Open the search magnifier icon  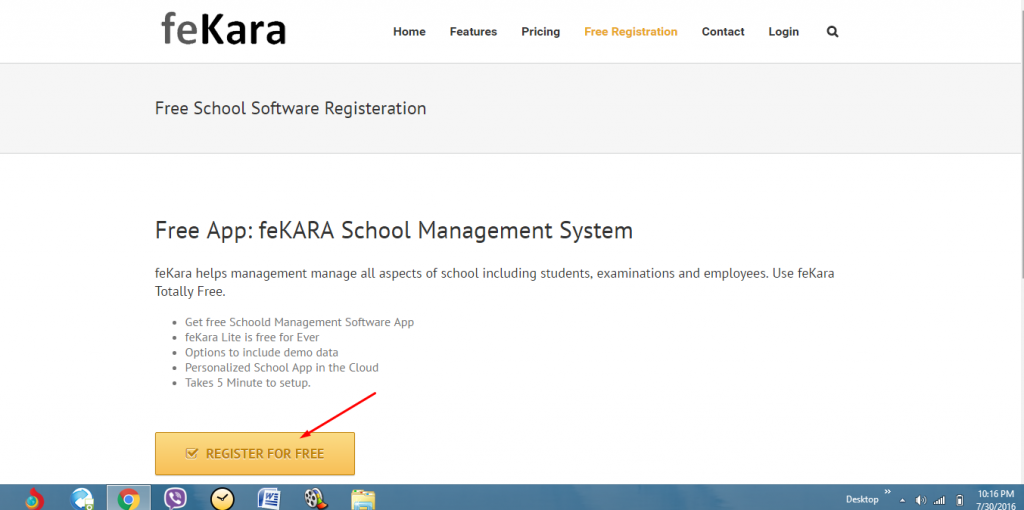coord(832,31)
